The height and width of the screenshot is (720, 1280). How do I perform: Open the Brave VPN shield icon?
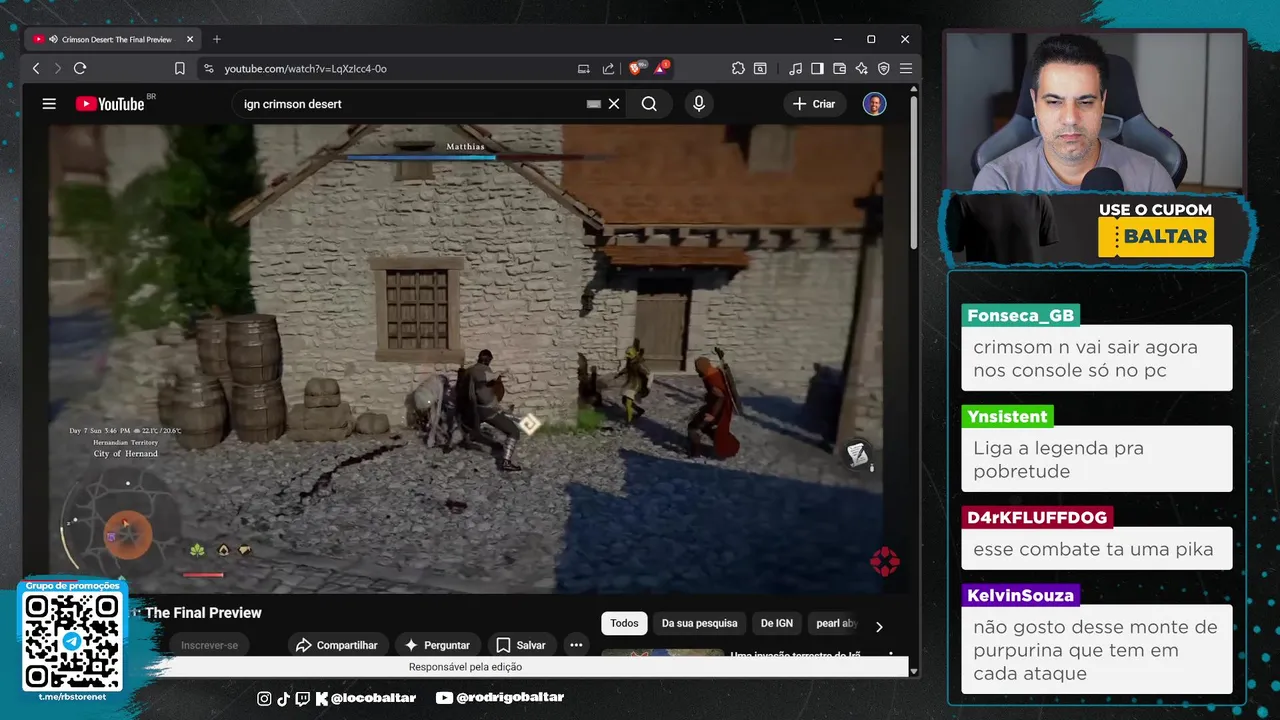tap(883, 69)
